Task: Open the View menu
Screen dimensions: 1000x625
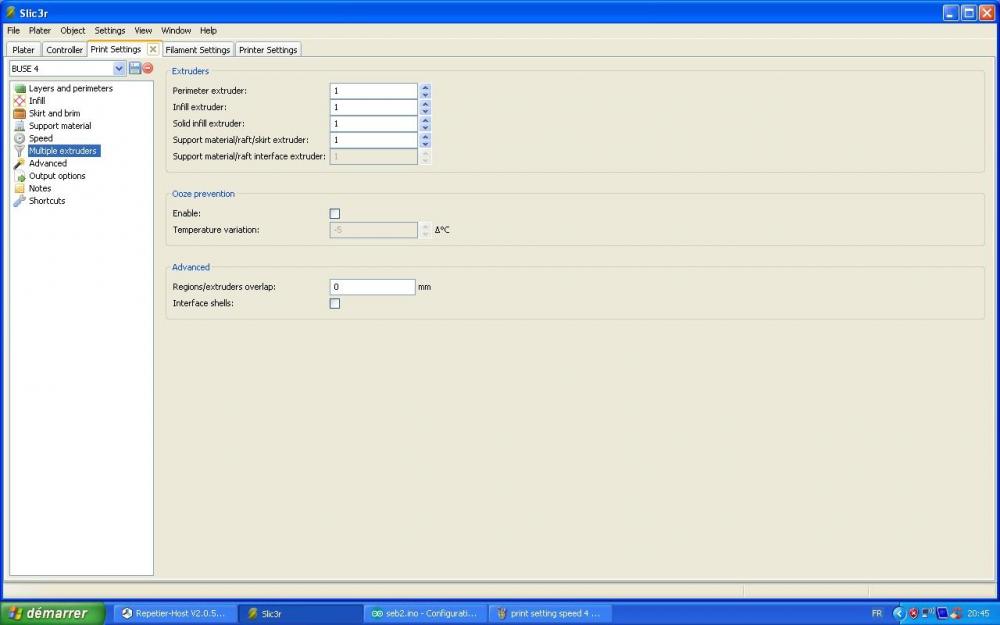Action: [x=143, y=31]
